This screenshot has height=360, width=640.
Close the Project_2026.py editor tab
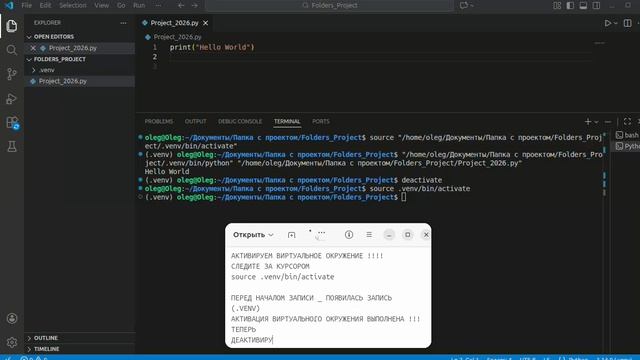coord(206,23)
